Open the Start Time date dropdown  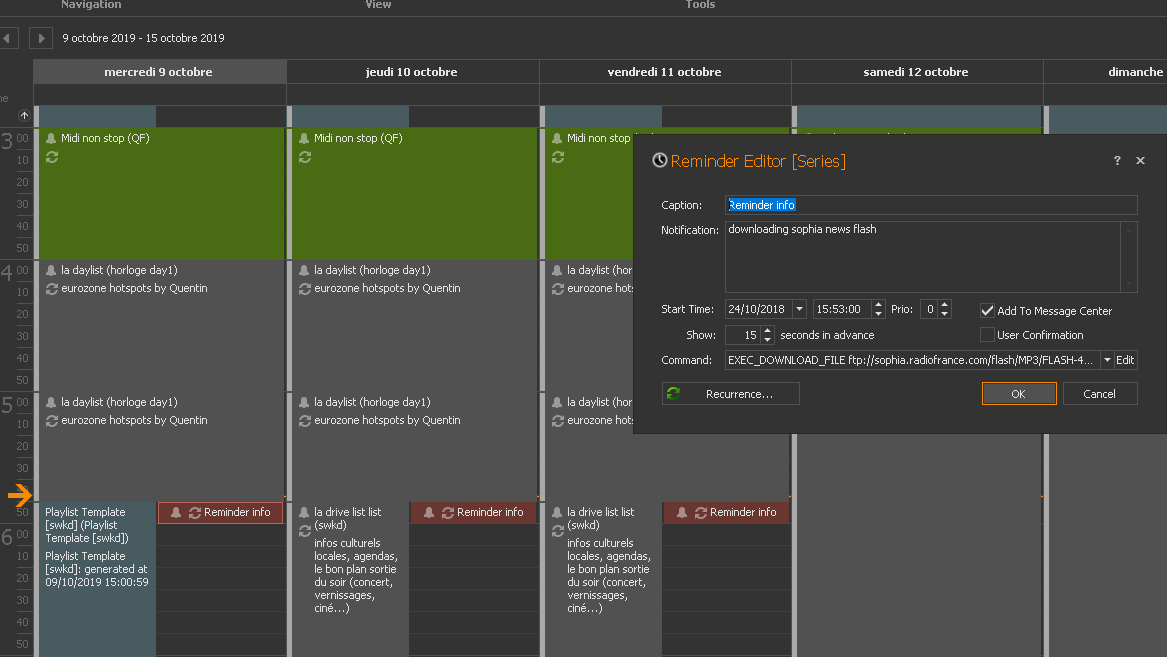pos(799,309)
